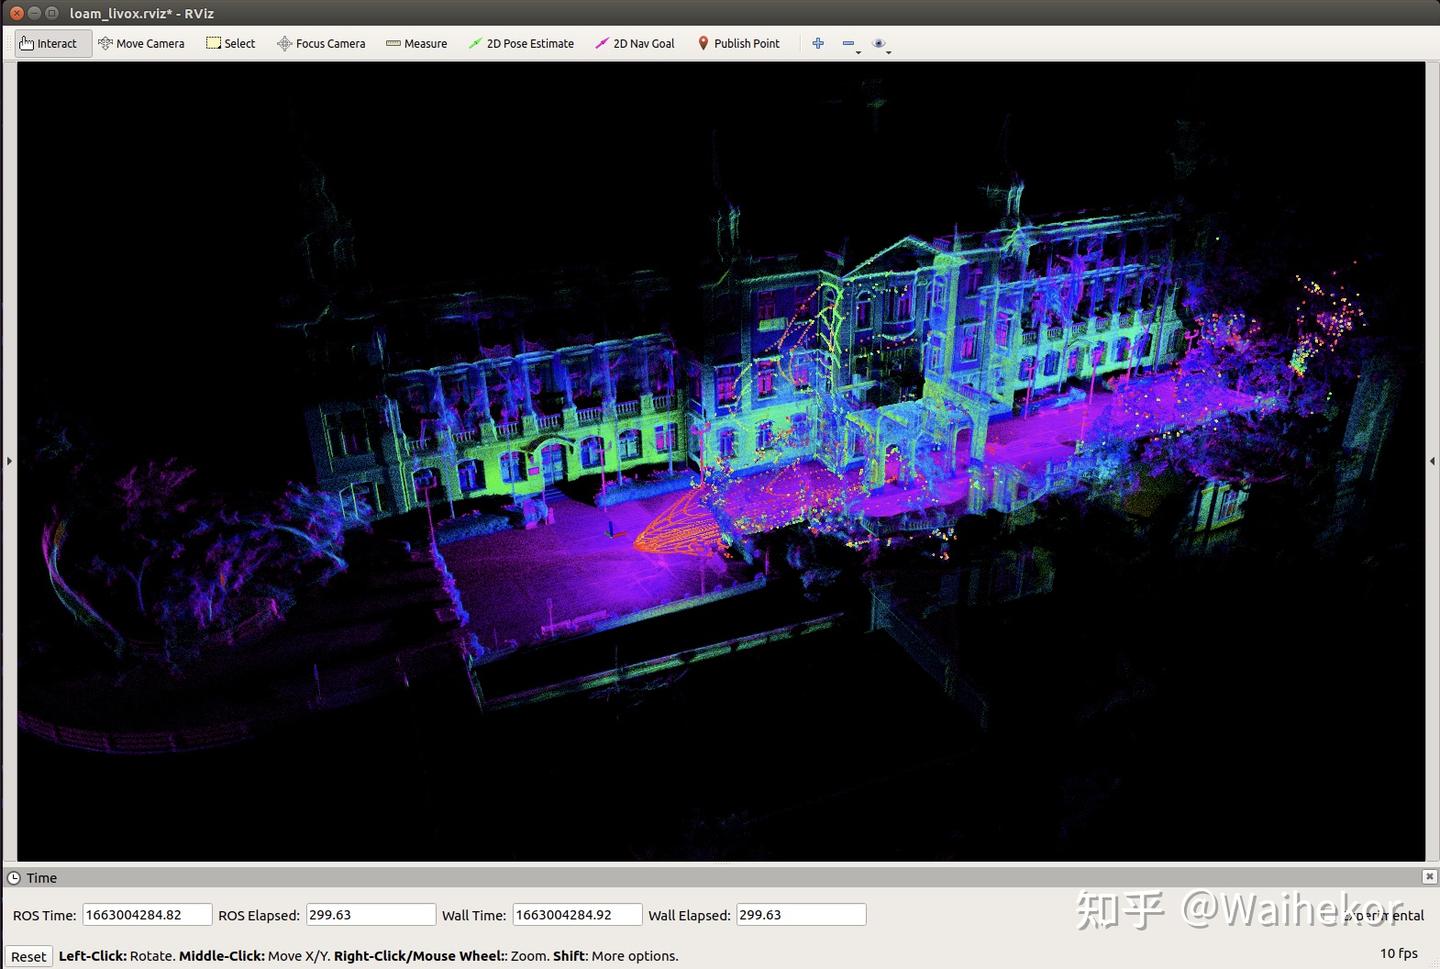
Task: Select the Interact tool
Action: (49, 43)
